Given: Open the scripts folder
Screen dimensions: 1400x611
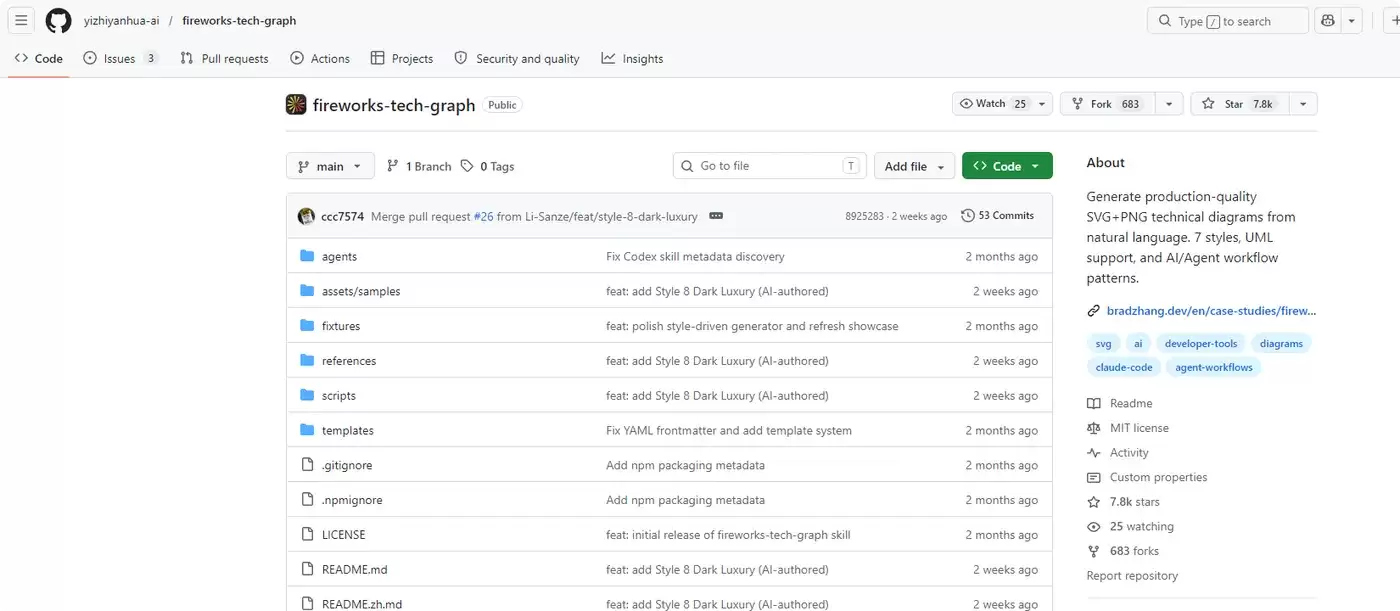Looking at the screenshot, I should pos(339,396).
